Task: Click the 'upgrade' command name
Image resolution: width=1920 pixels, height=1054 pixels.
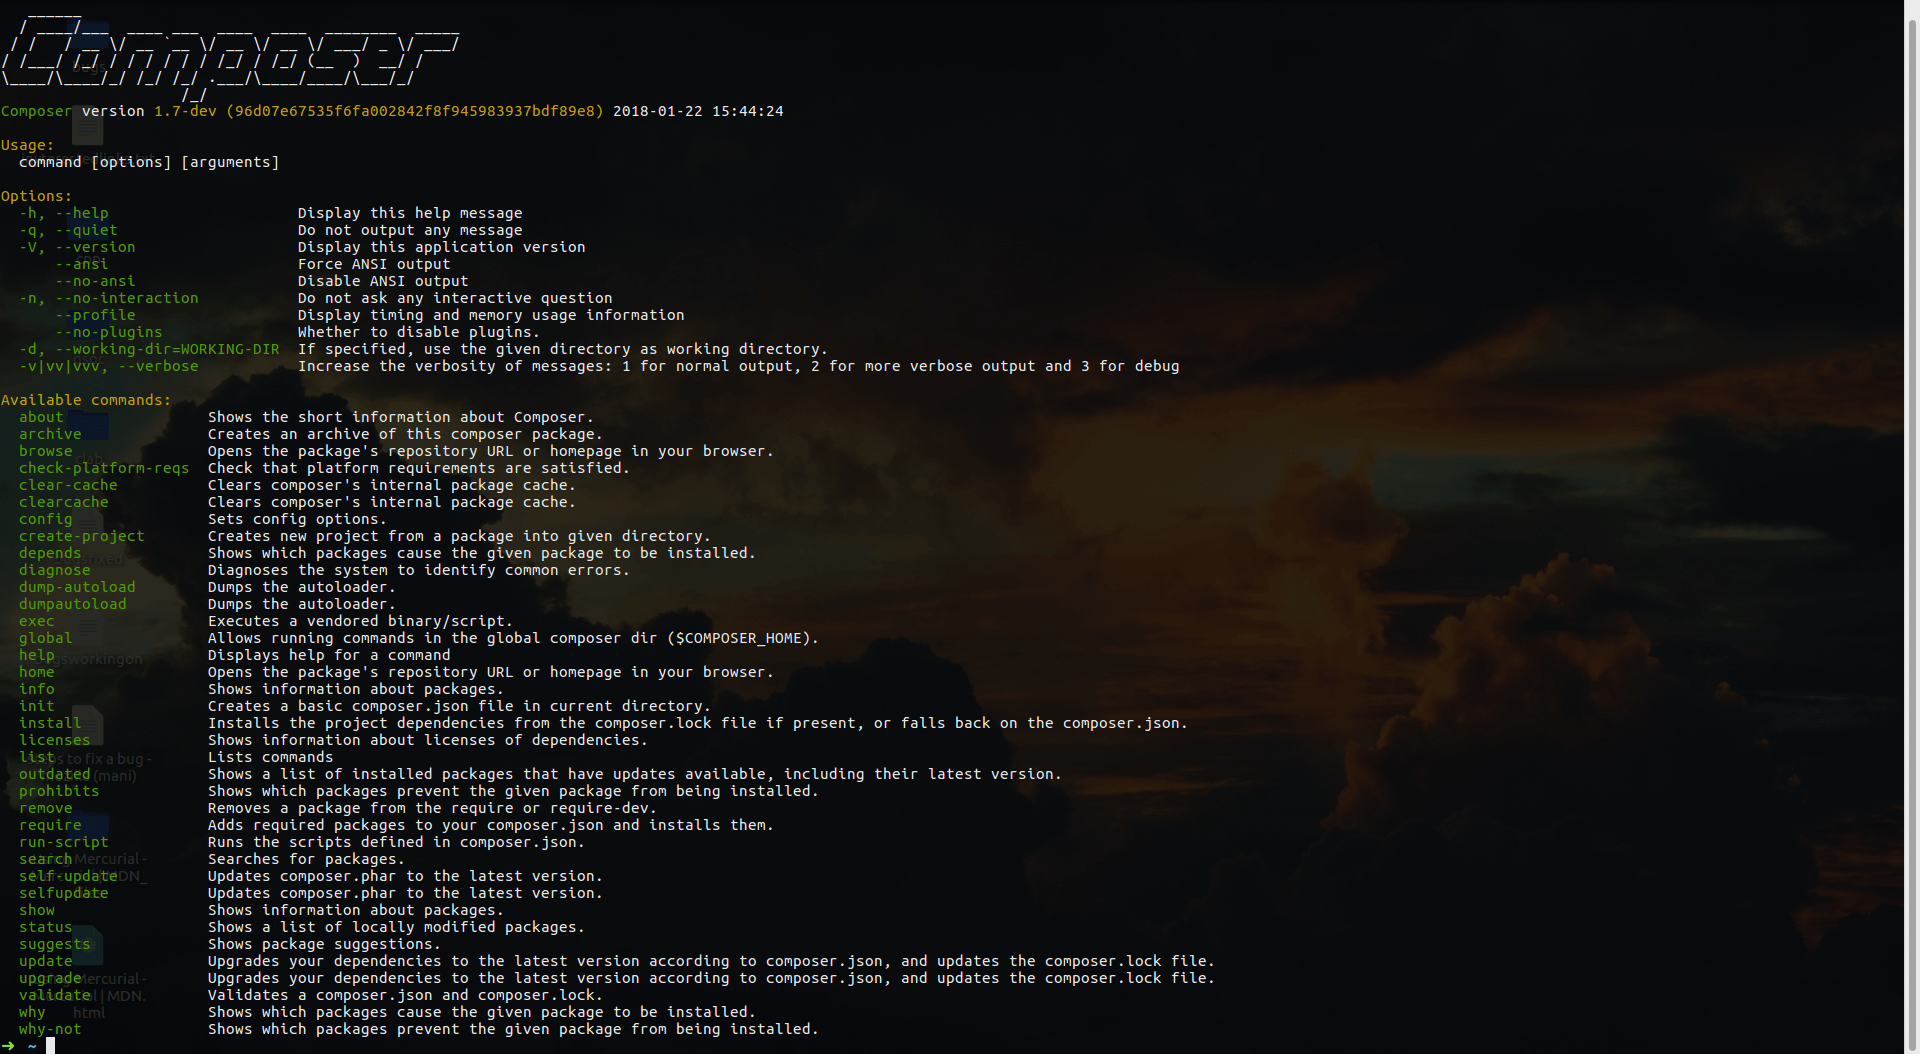Action: [x=50, y=978]
